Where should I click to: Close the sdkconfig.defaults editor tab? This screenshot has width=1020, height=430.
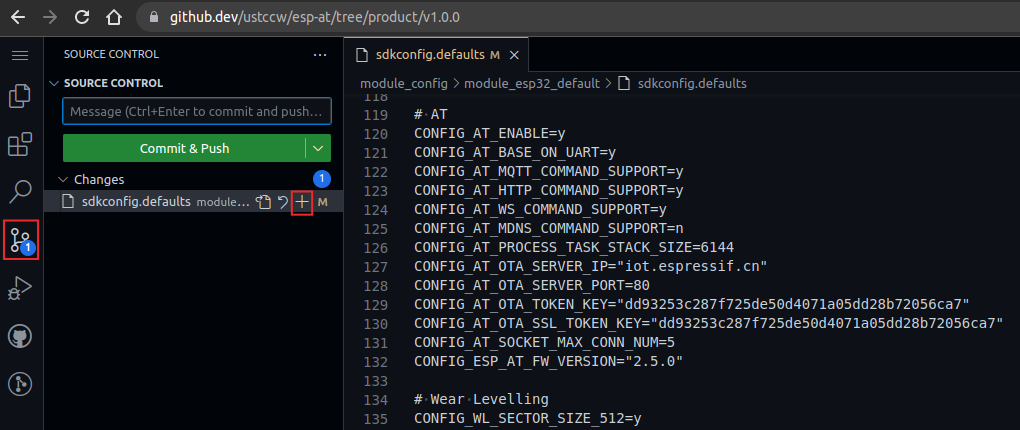513,54
